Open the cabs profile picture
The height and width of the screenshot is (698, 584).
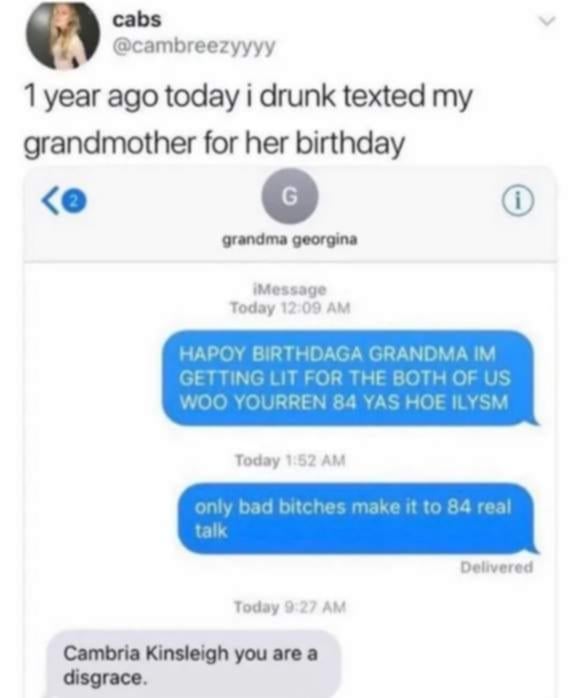tap(62, 36)
